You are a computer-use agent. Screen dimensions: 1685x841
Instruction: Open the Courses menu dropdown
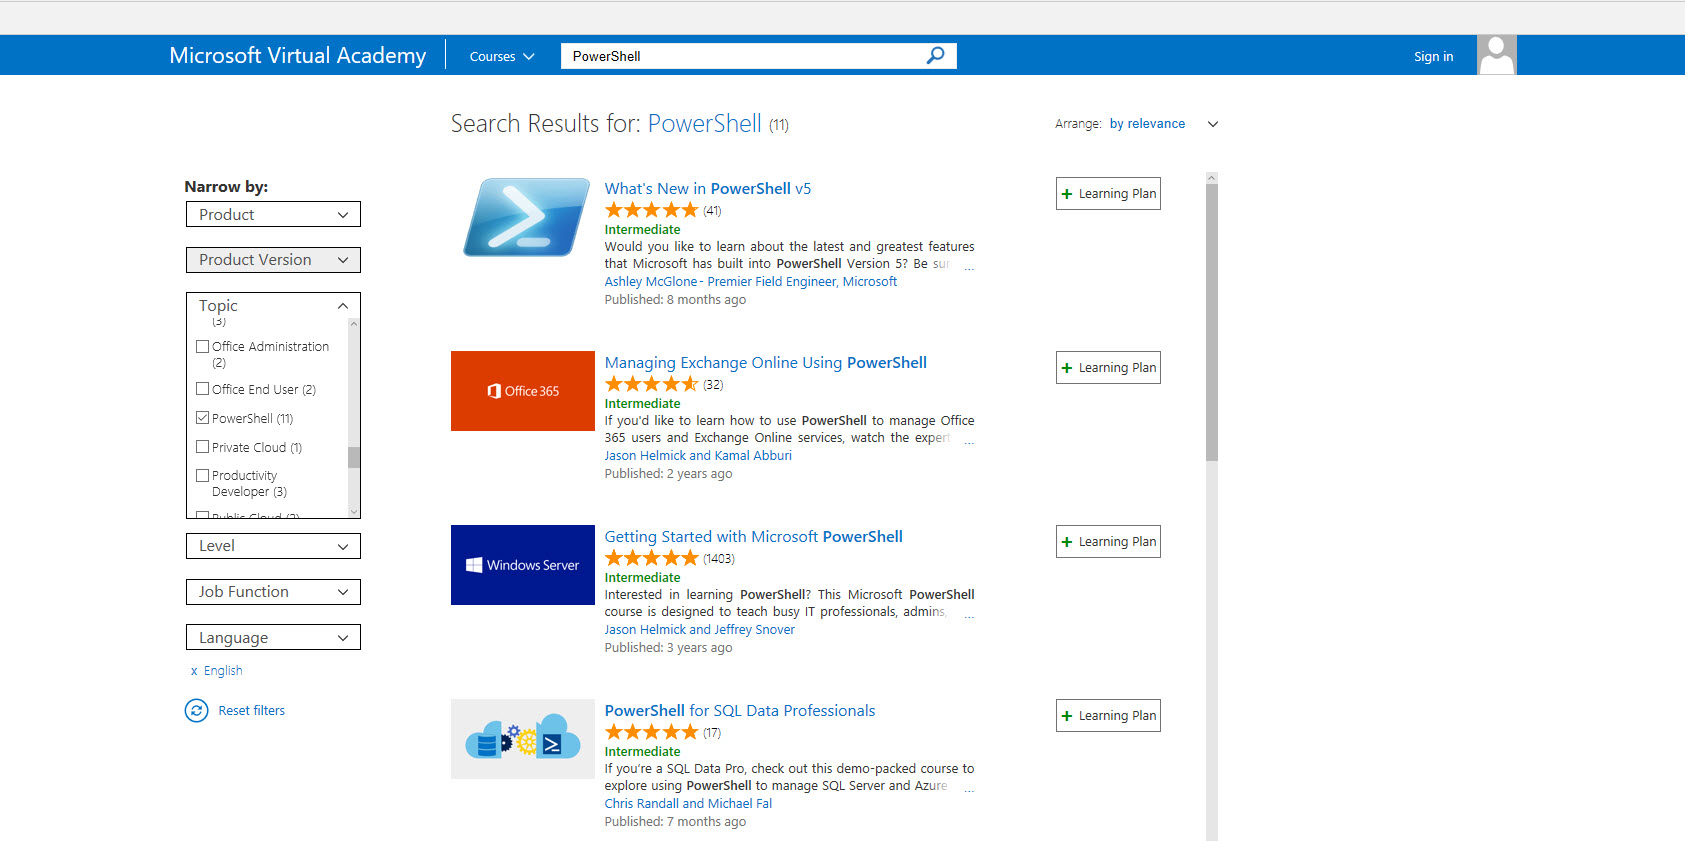point(502,57)
